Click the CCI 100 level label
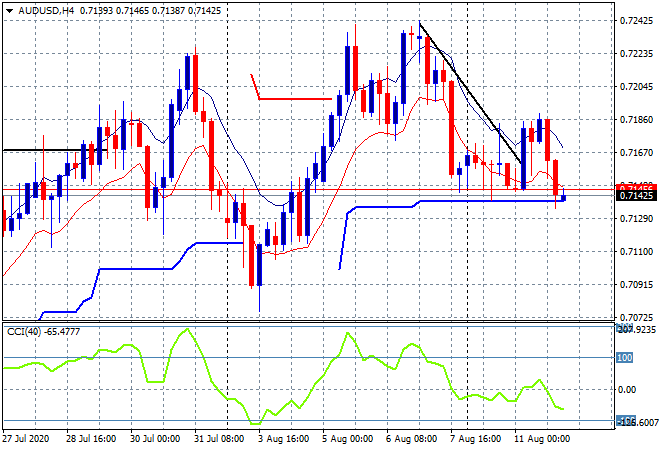The width and height of the screenshot is (660, 450). (625, 358)
